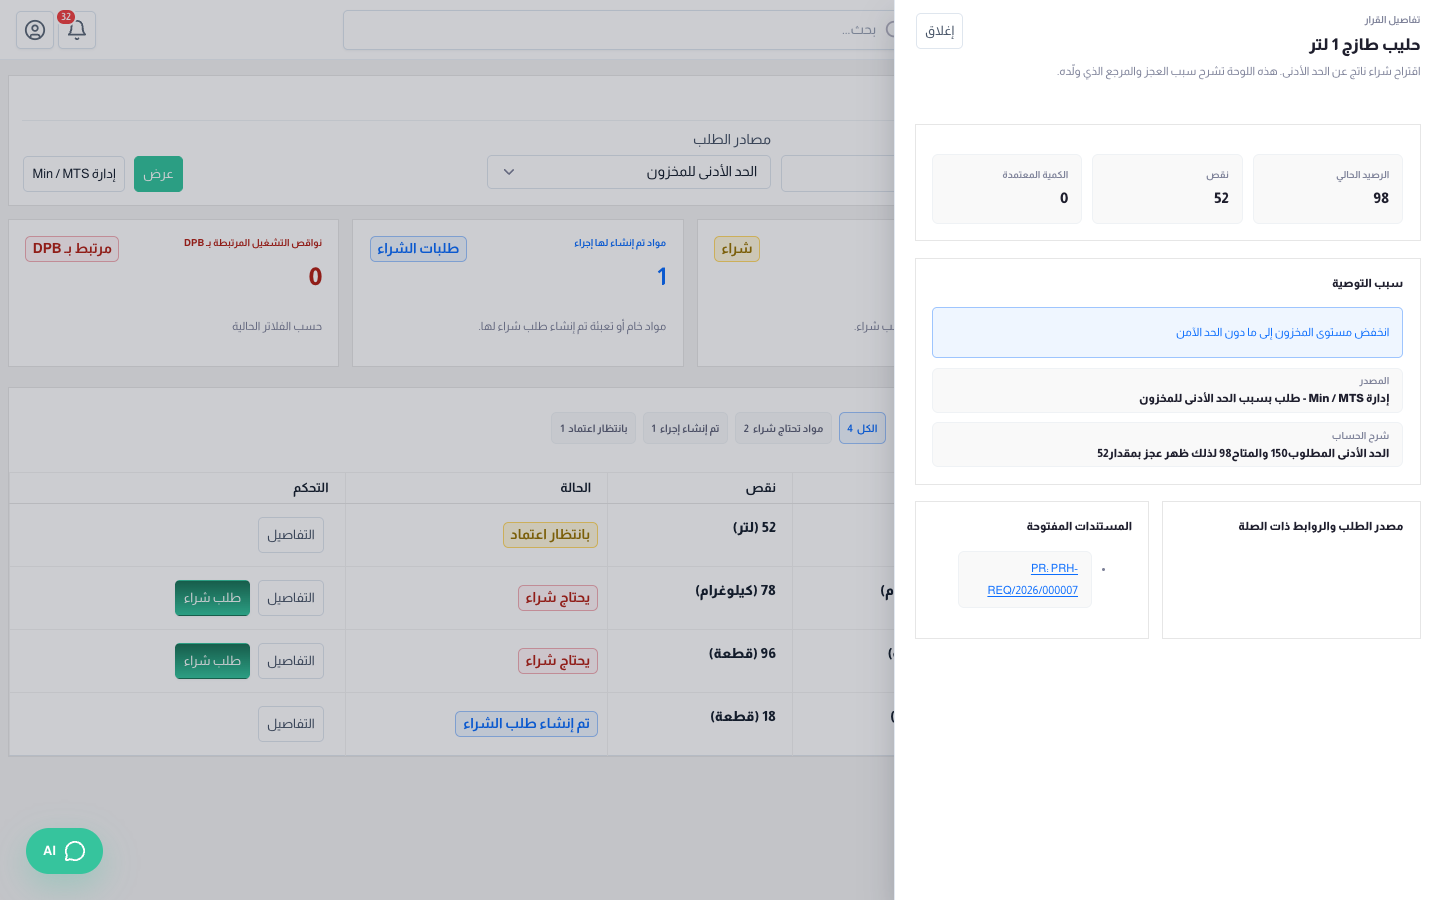The width and height of the screenshot is (1440, 900).
Task: Click يحتاج شراء badge in 96 (قطعة) row
Action: (x=558, y=661)
